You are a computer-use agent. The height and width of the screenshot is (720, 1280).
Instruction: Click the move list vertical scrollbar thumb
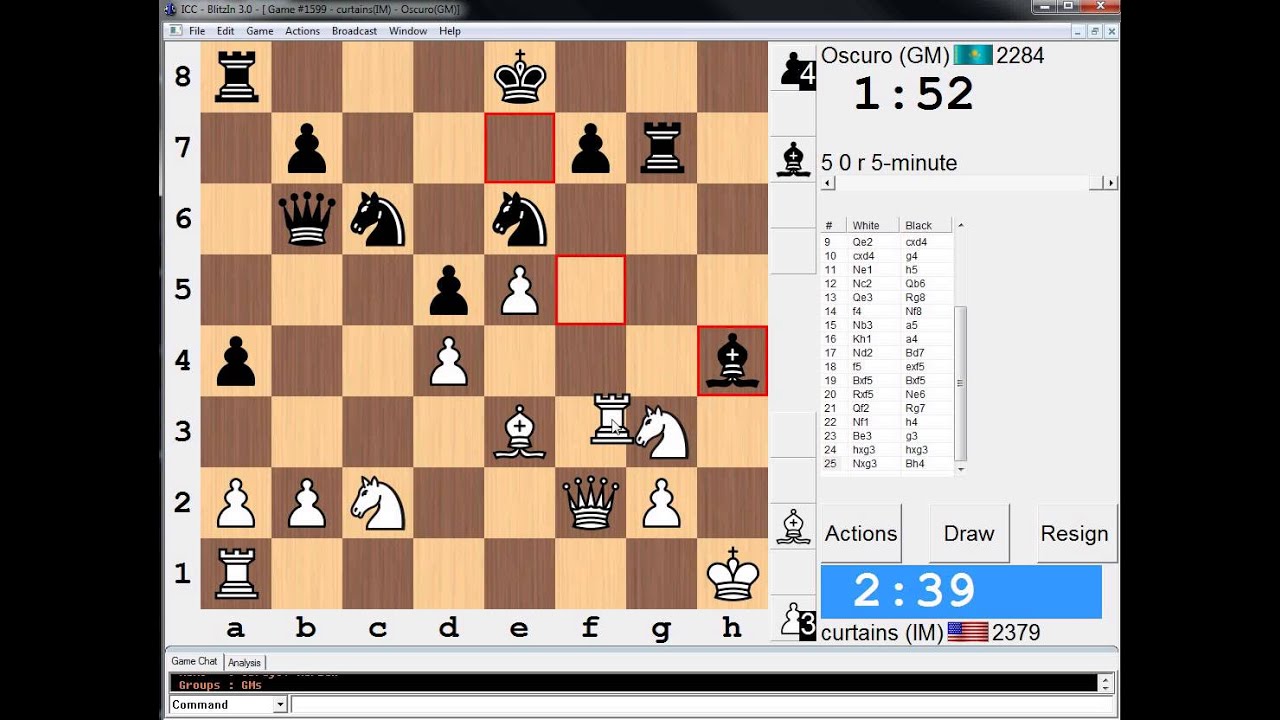pos(960,382)
